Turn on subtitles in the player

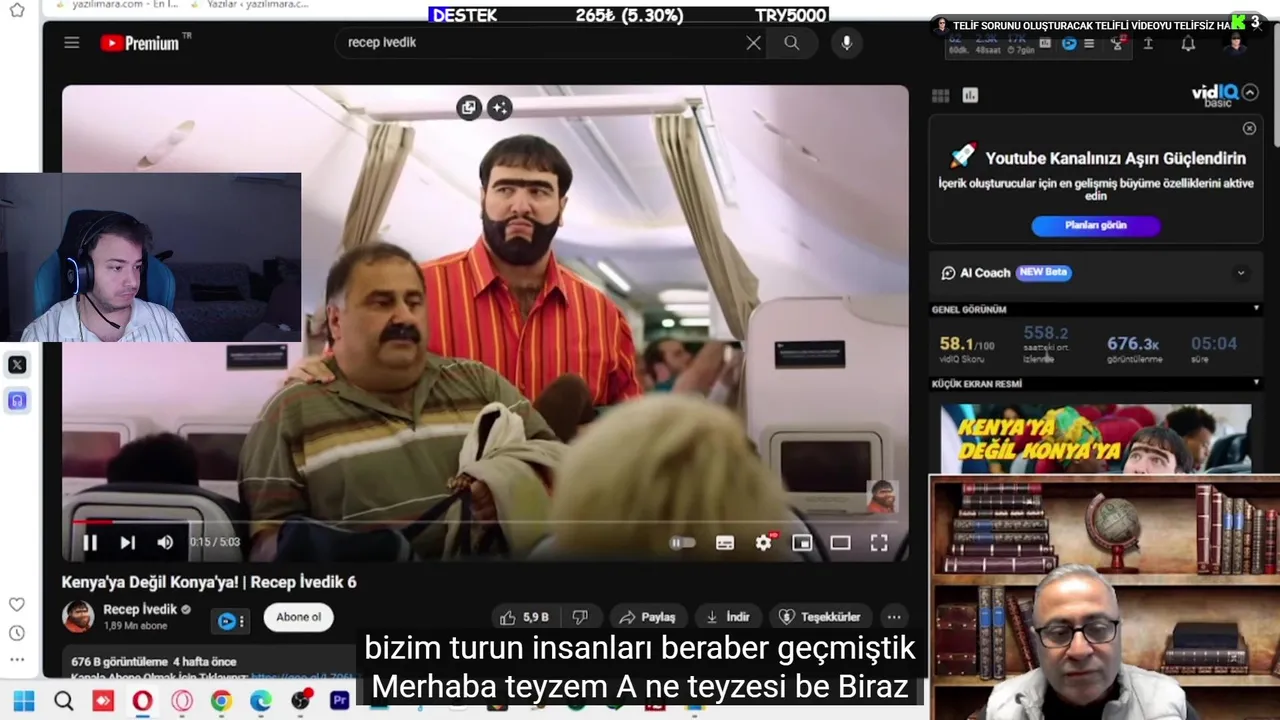[x=725, y=542]
